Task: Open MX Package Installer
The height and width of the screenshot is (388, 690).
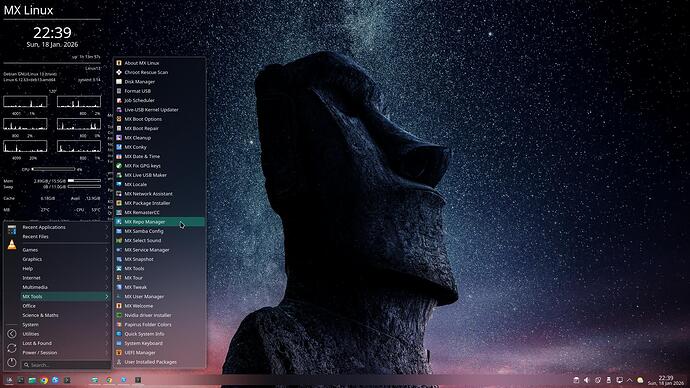Action: 159,203
